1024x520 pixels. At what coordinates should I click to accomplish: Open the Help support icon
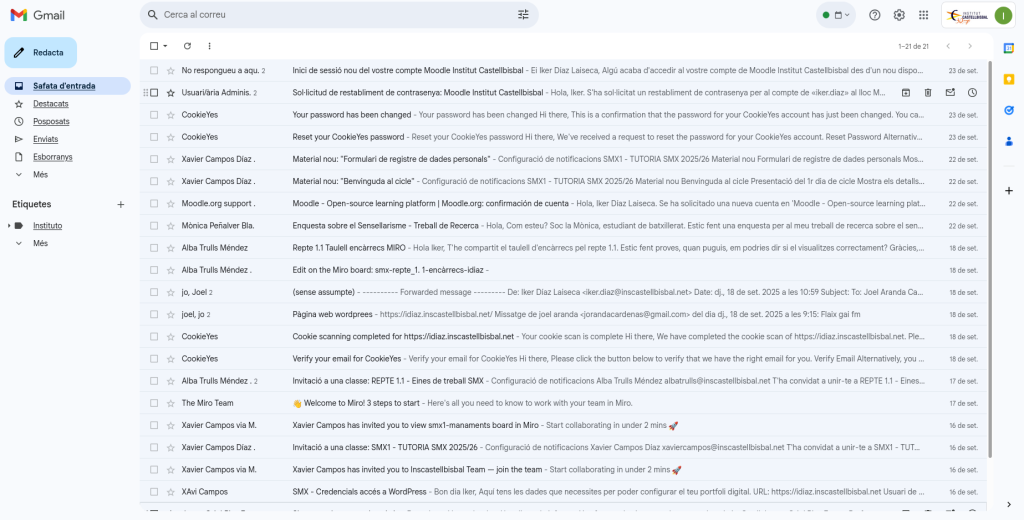click(x=875, y=15)
